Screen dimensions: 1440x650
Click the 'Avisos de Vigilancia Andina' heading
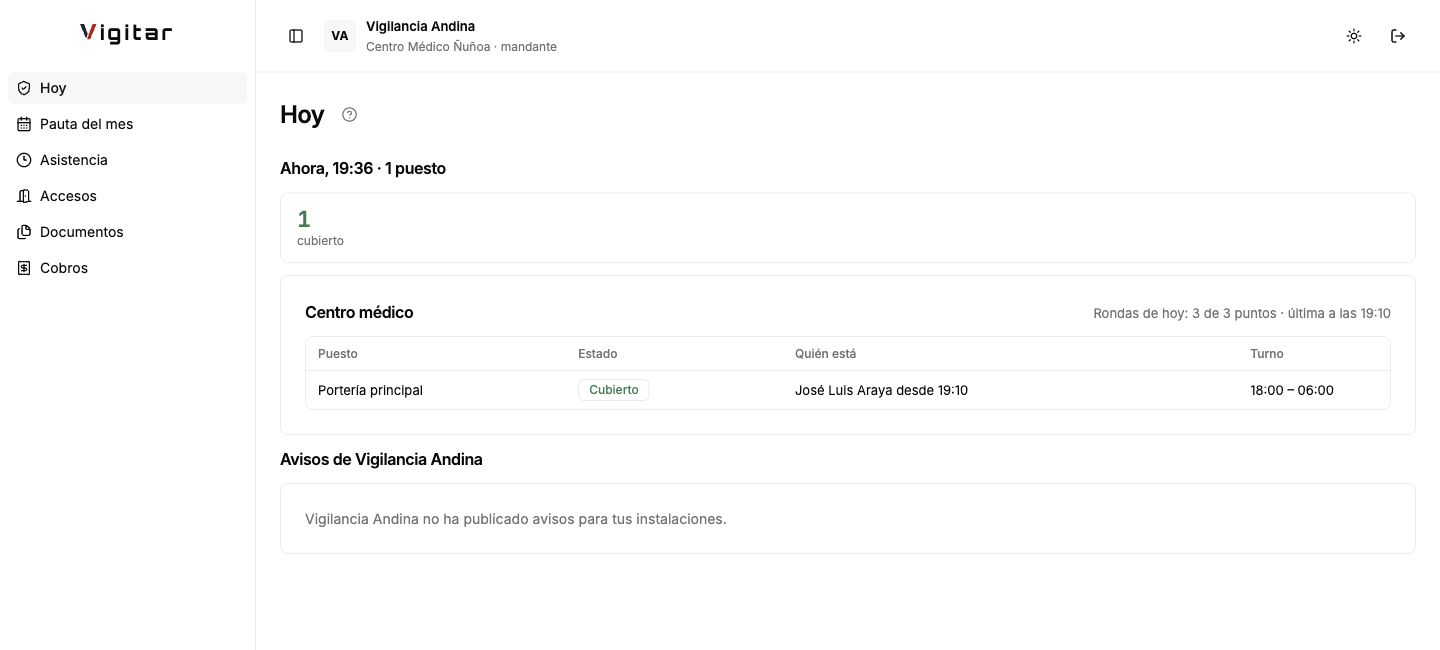coord(381,460)
